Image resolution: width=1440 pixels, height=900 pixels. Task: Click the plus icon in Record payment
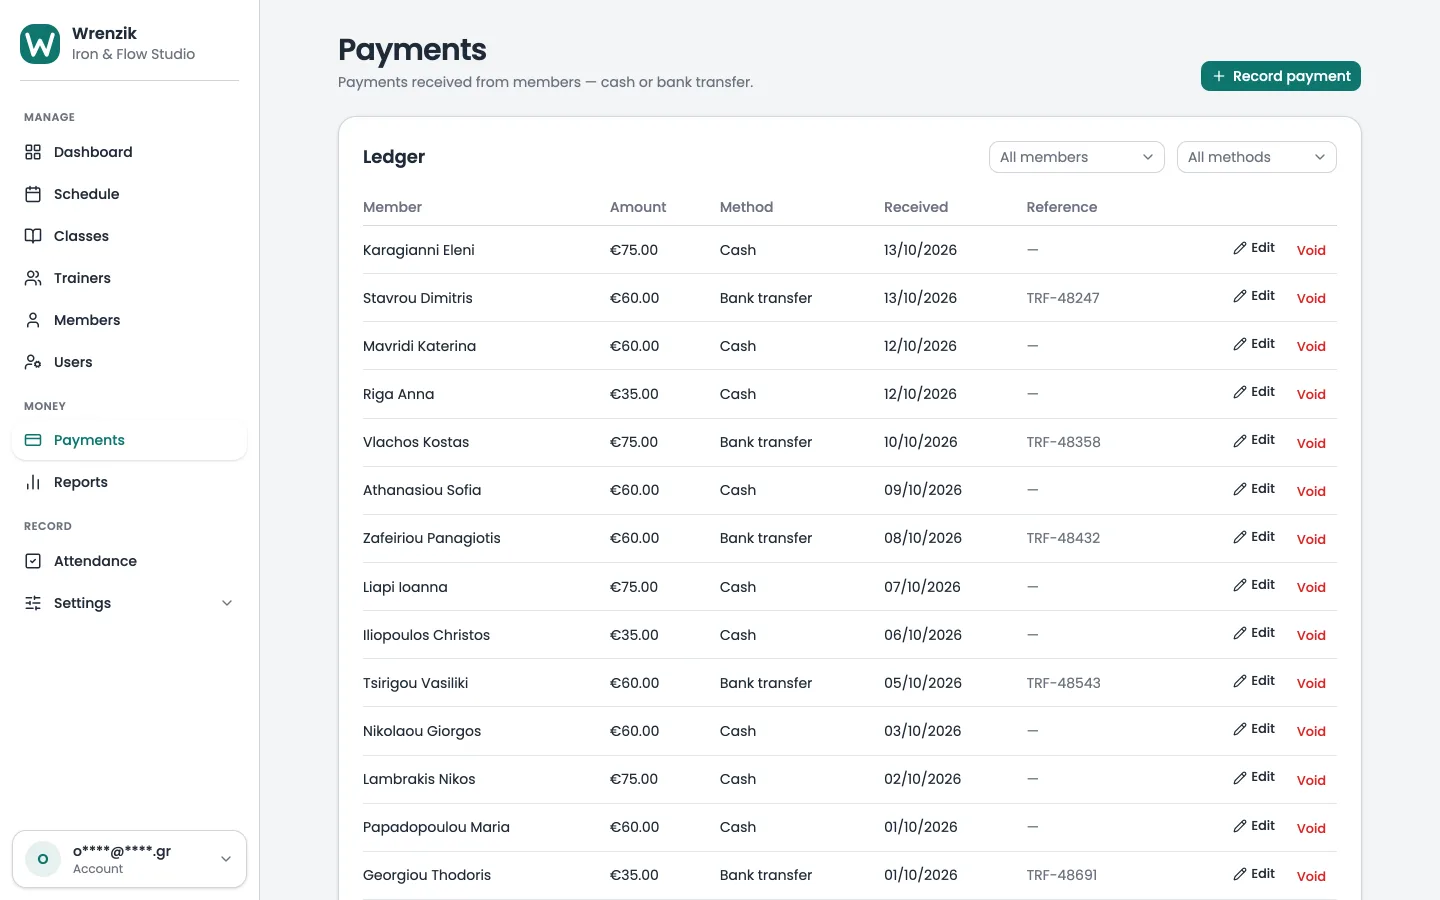(1219, 76)
